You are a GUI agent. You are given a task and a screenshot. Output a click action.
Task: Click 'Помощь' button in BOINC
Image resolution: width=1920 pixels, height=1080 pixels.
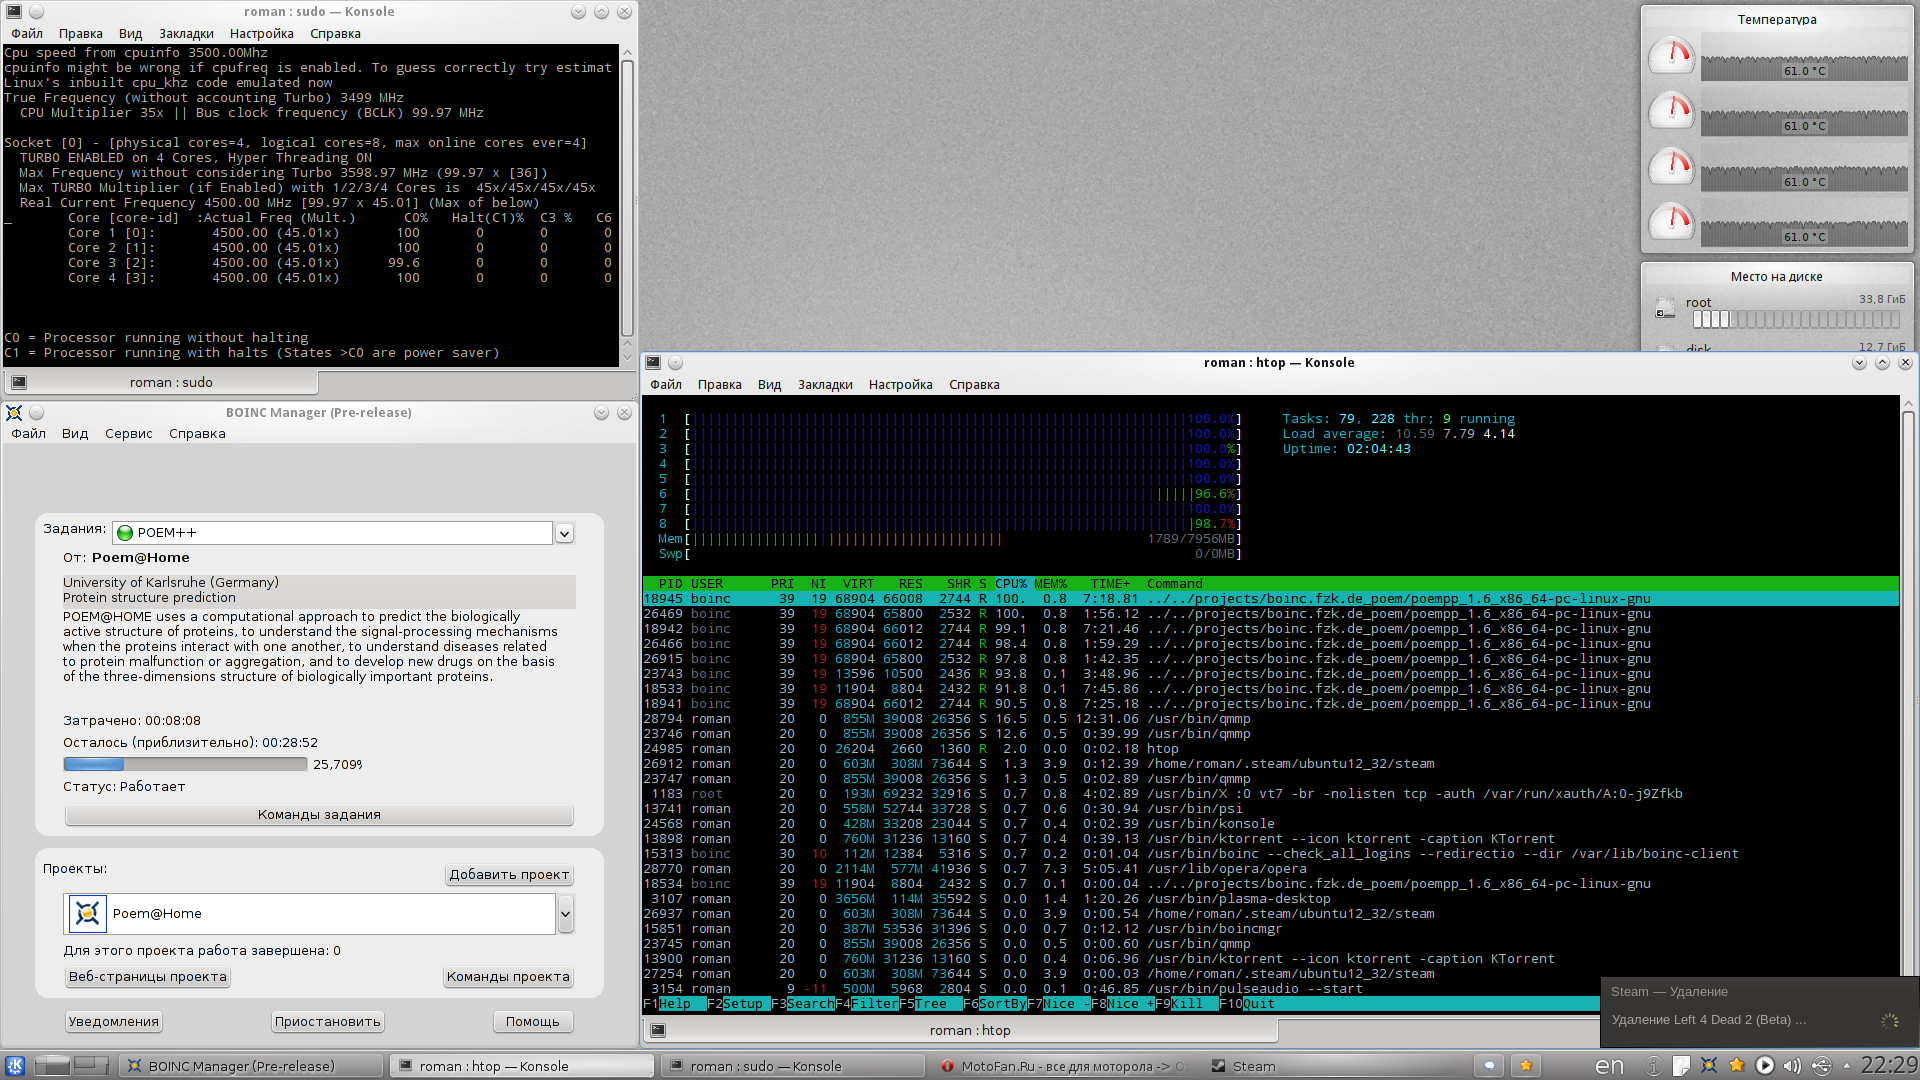tap(533, 1022)
